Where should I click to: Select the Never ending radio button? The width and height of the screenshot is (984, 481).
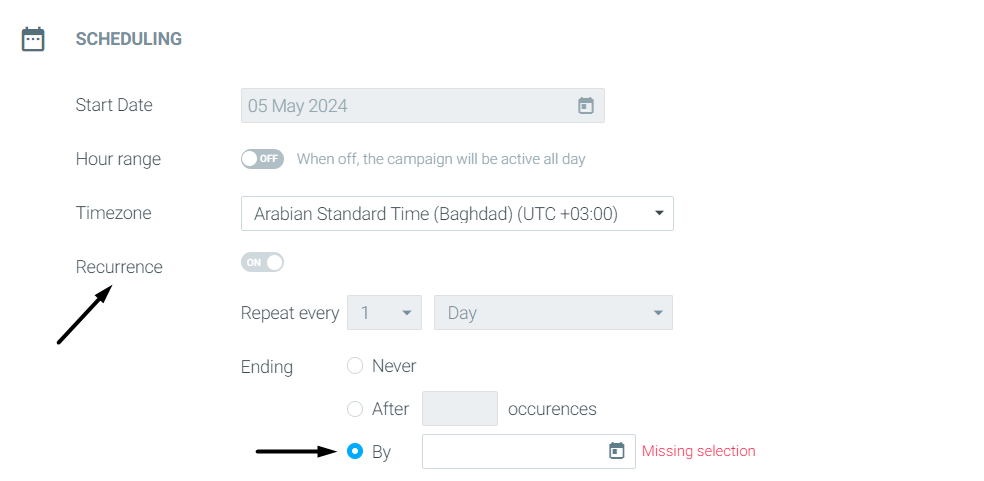point(355,366)
